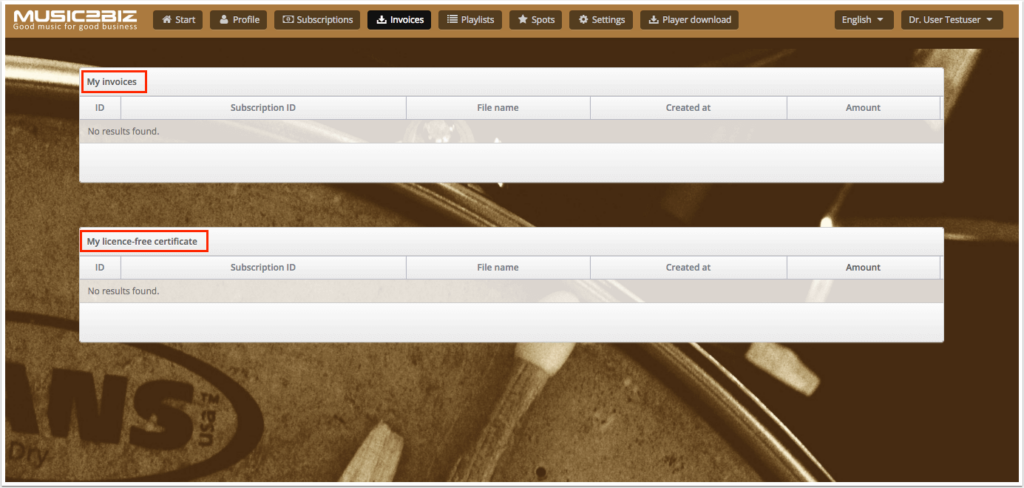
Task: Click the Music2Biz logo
Action: pos(76,20)
